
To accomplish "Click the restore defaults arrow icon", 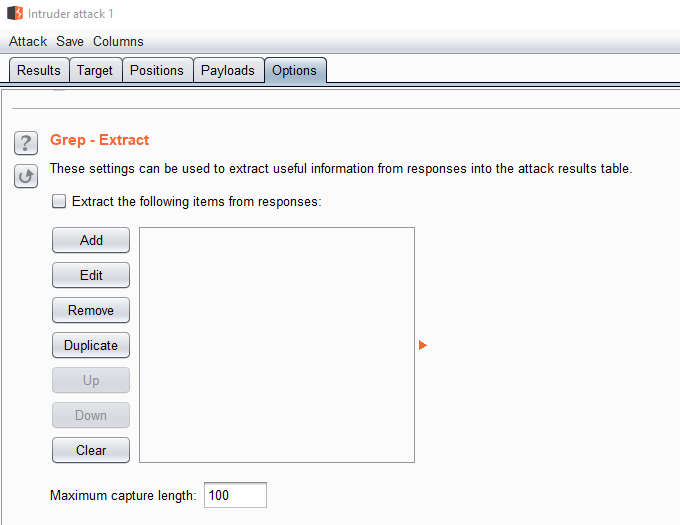I will point(26,176).
